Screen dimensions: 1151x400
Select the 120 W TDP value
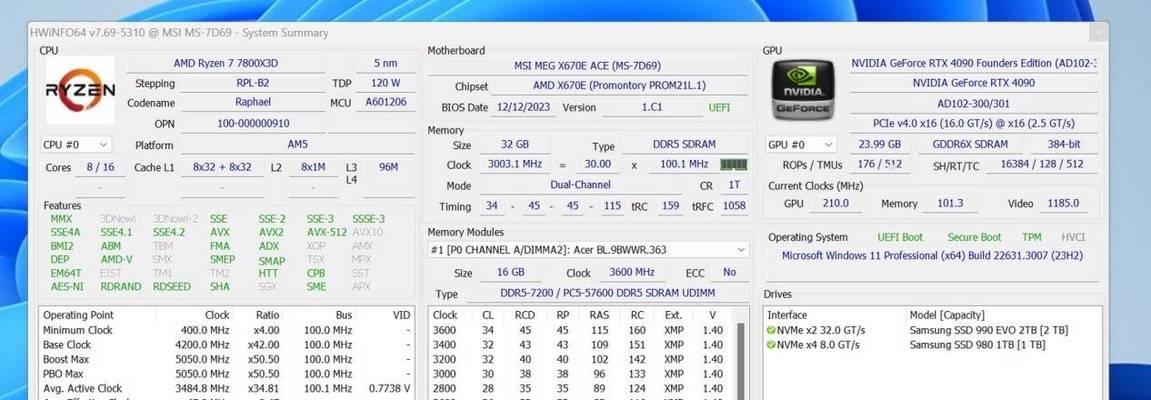tap(385, 83)
